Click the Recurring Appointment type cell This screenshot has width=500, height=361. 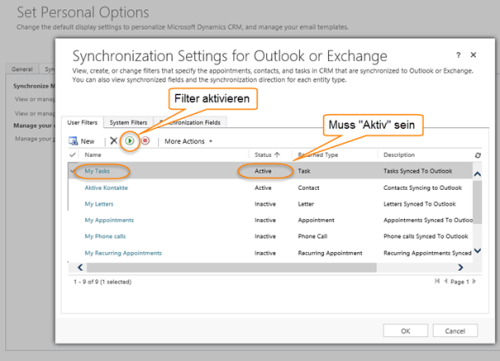coord(330,253)
